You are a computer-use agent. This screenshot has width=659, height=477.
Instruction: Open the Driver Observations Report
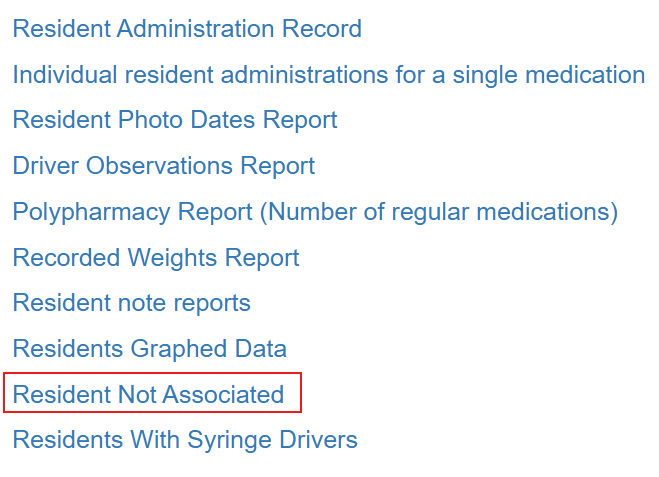tap(163, 166)
